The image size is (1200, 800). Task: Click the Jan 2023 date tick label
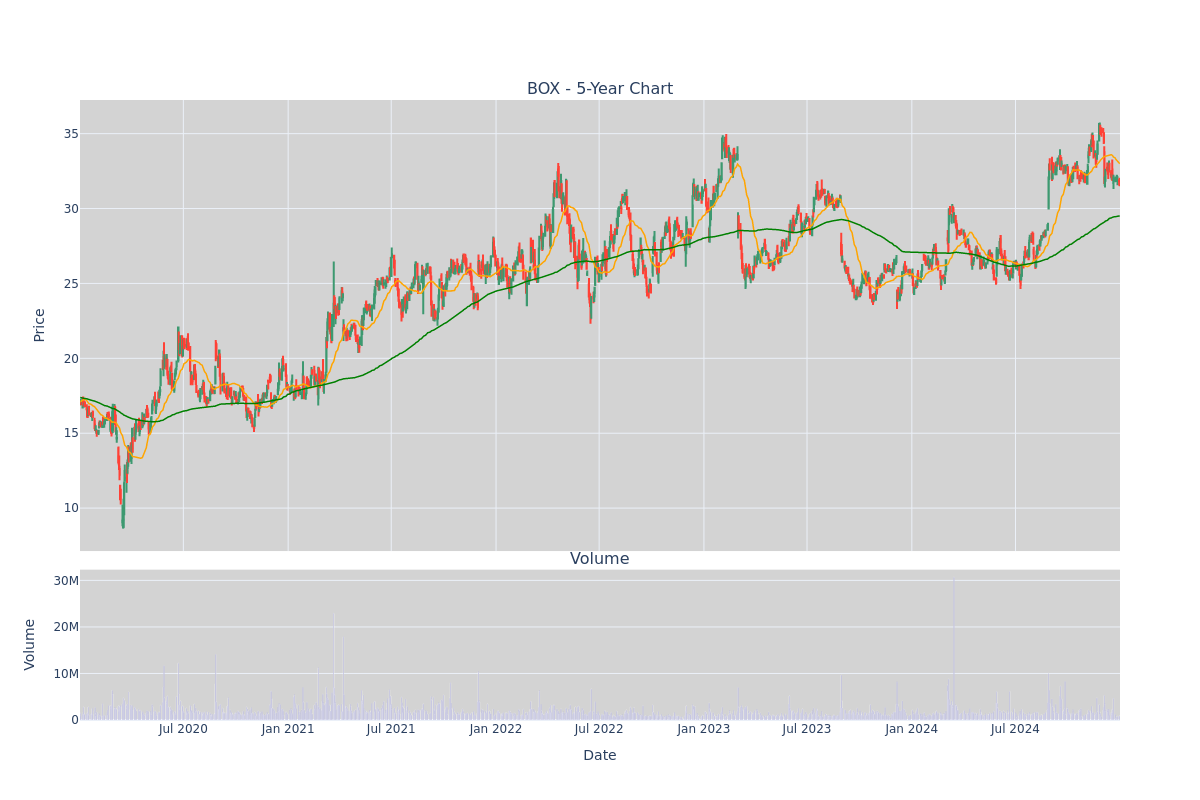point(704,729)
